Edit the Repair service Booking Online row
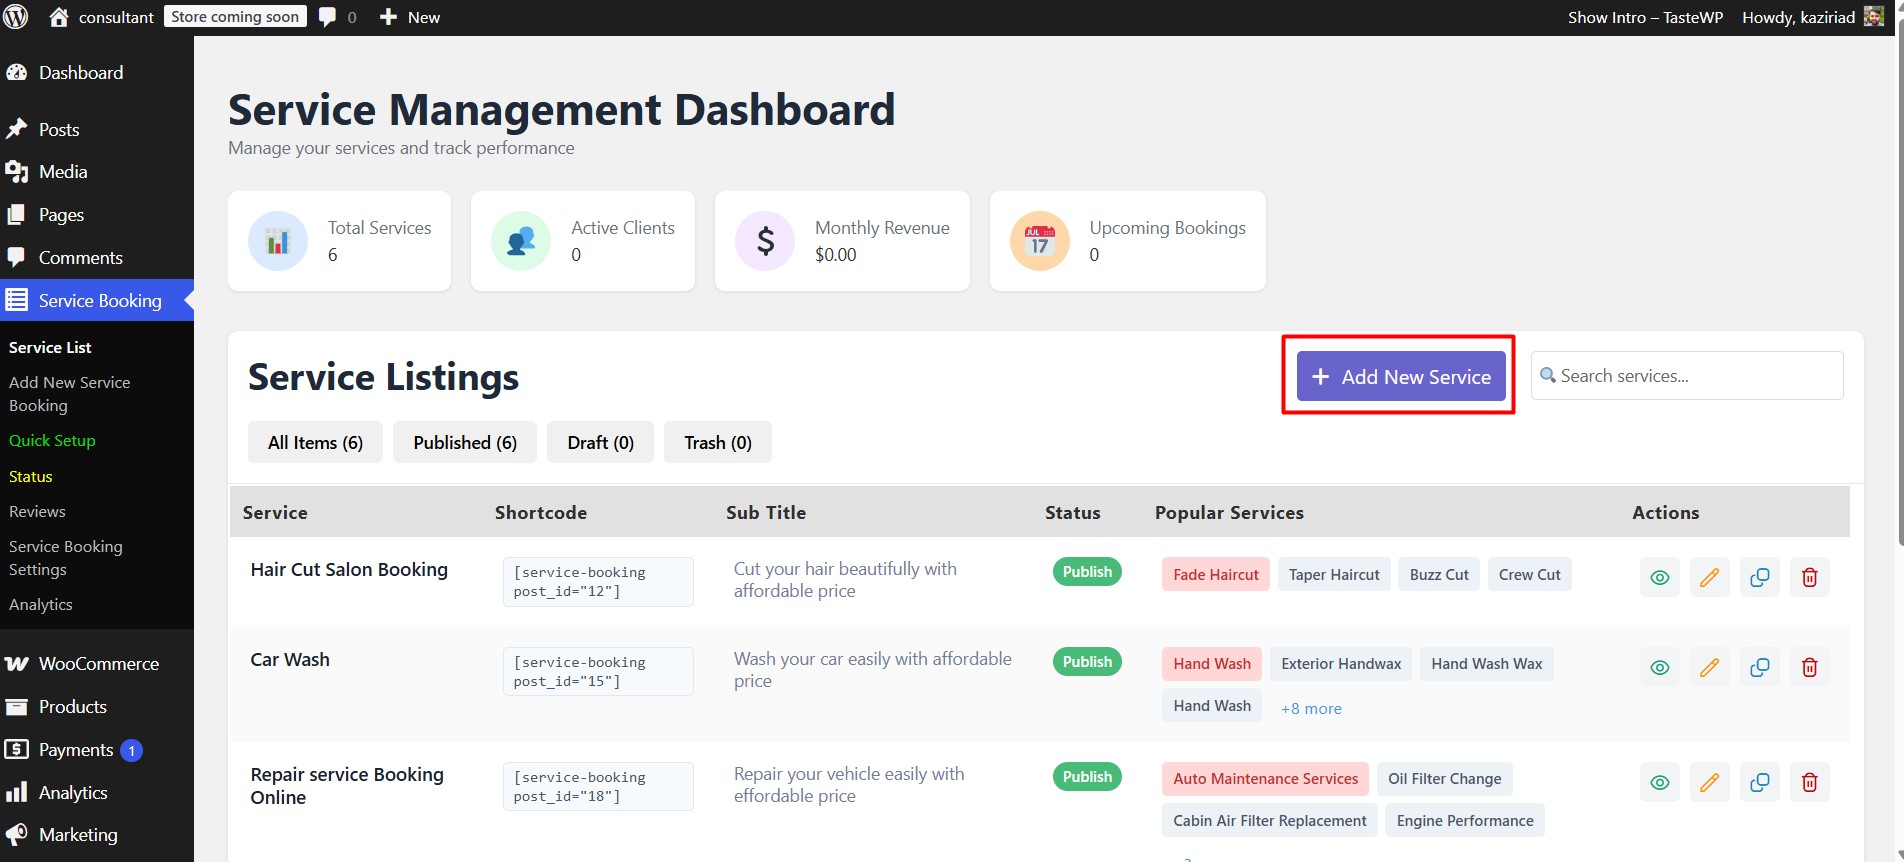This screenshot has height=862, width=1904. (1709, 782)
